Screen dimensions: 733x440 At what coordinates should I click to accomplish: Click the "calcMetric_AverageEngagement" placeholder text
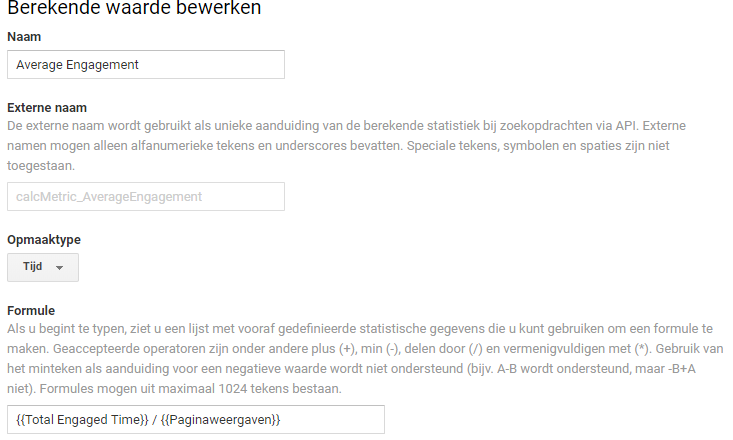coord(109,196)
